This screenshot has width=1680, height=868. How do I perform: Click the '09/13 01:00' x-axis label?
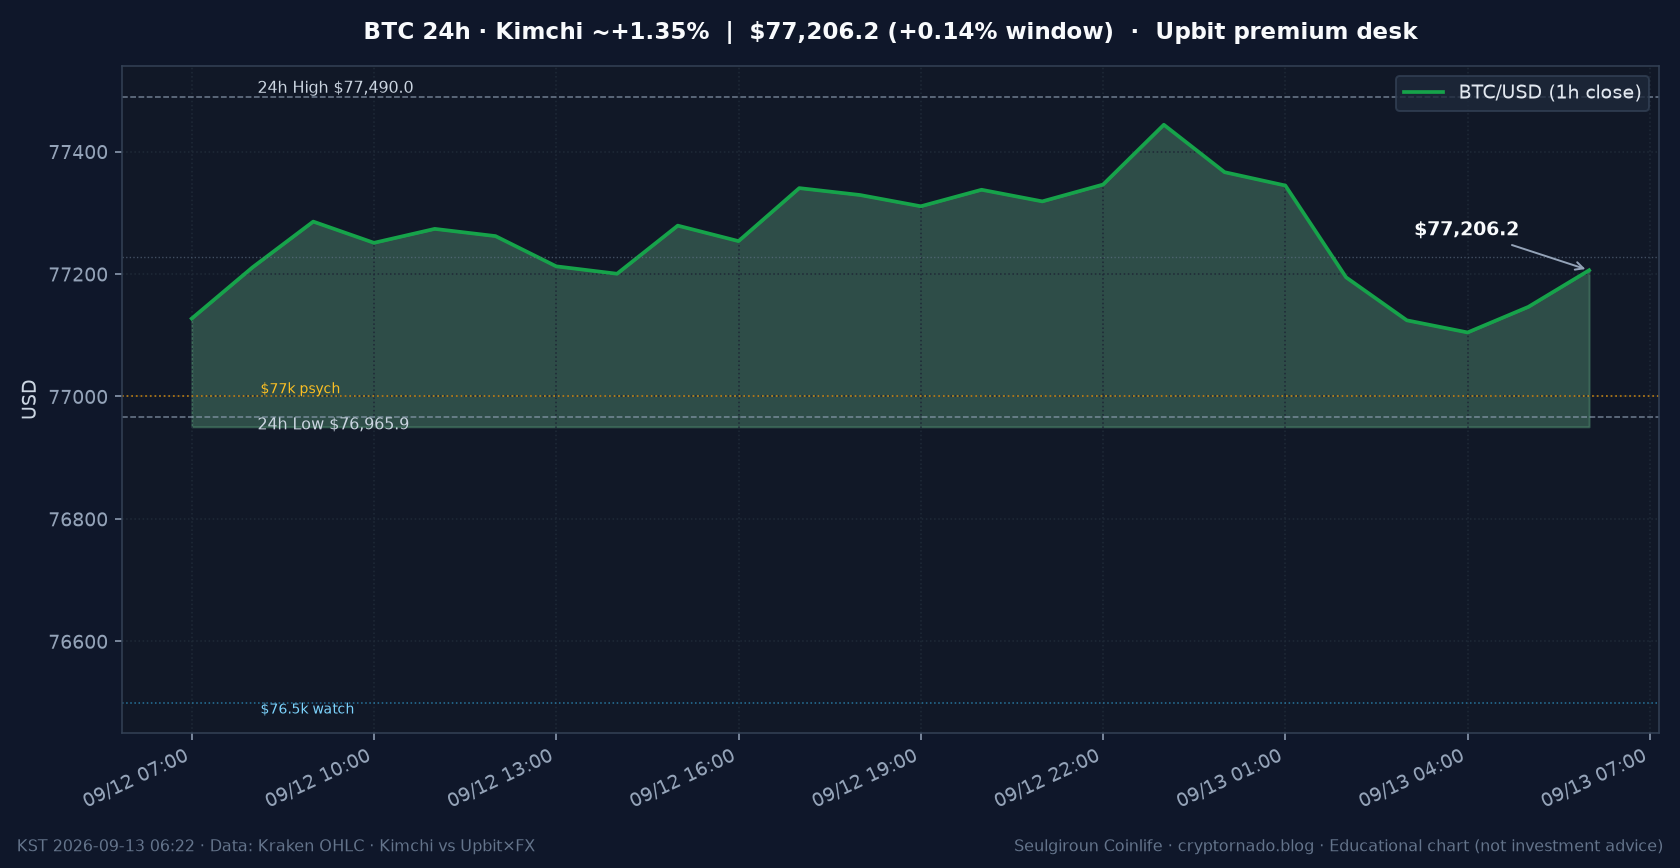(1229, 778)
